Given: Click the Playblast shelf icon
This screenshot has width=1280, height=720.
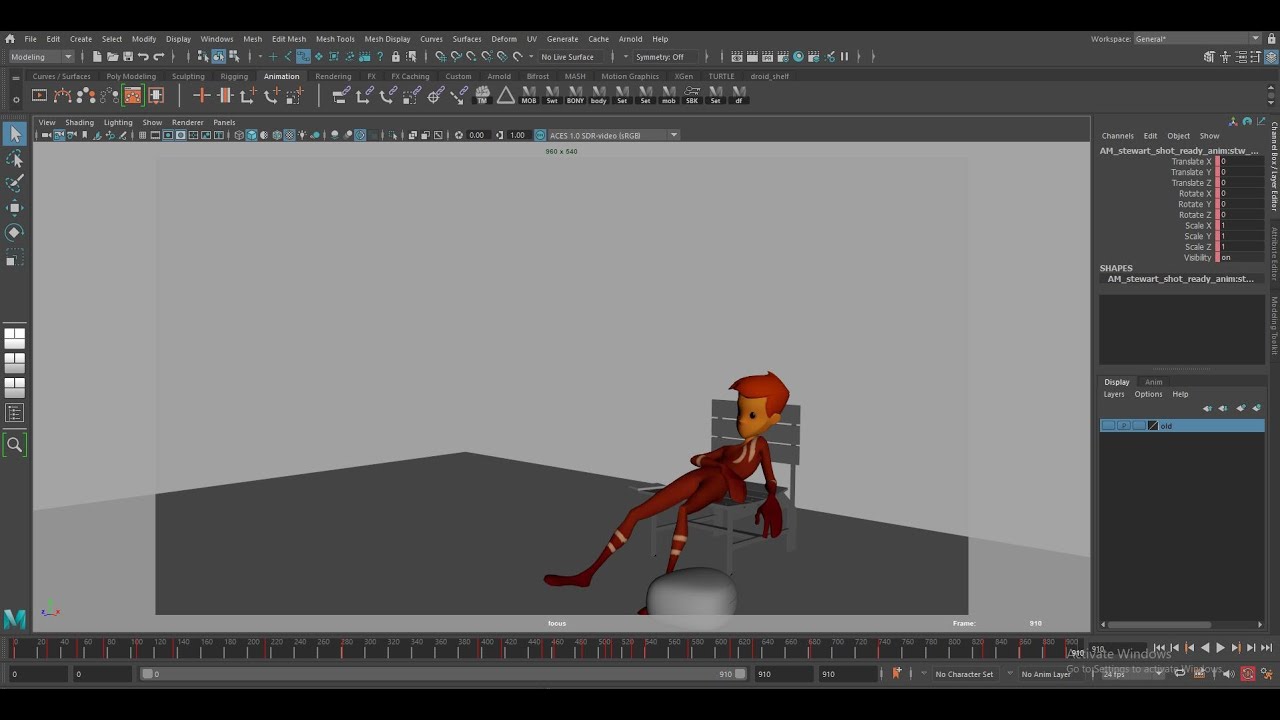Looking at the screenshot, I should (x=39, y=95).
